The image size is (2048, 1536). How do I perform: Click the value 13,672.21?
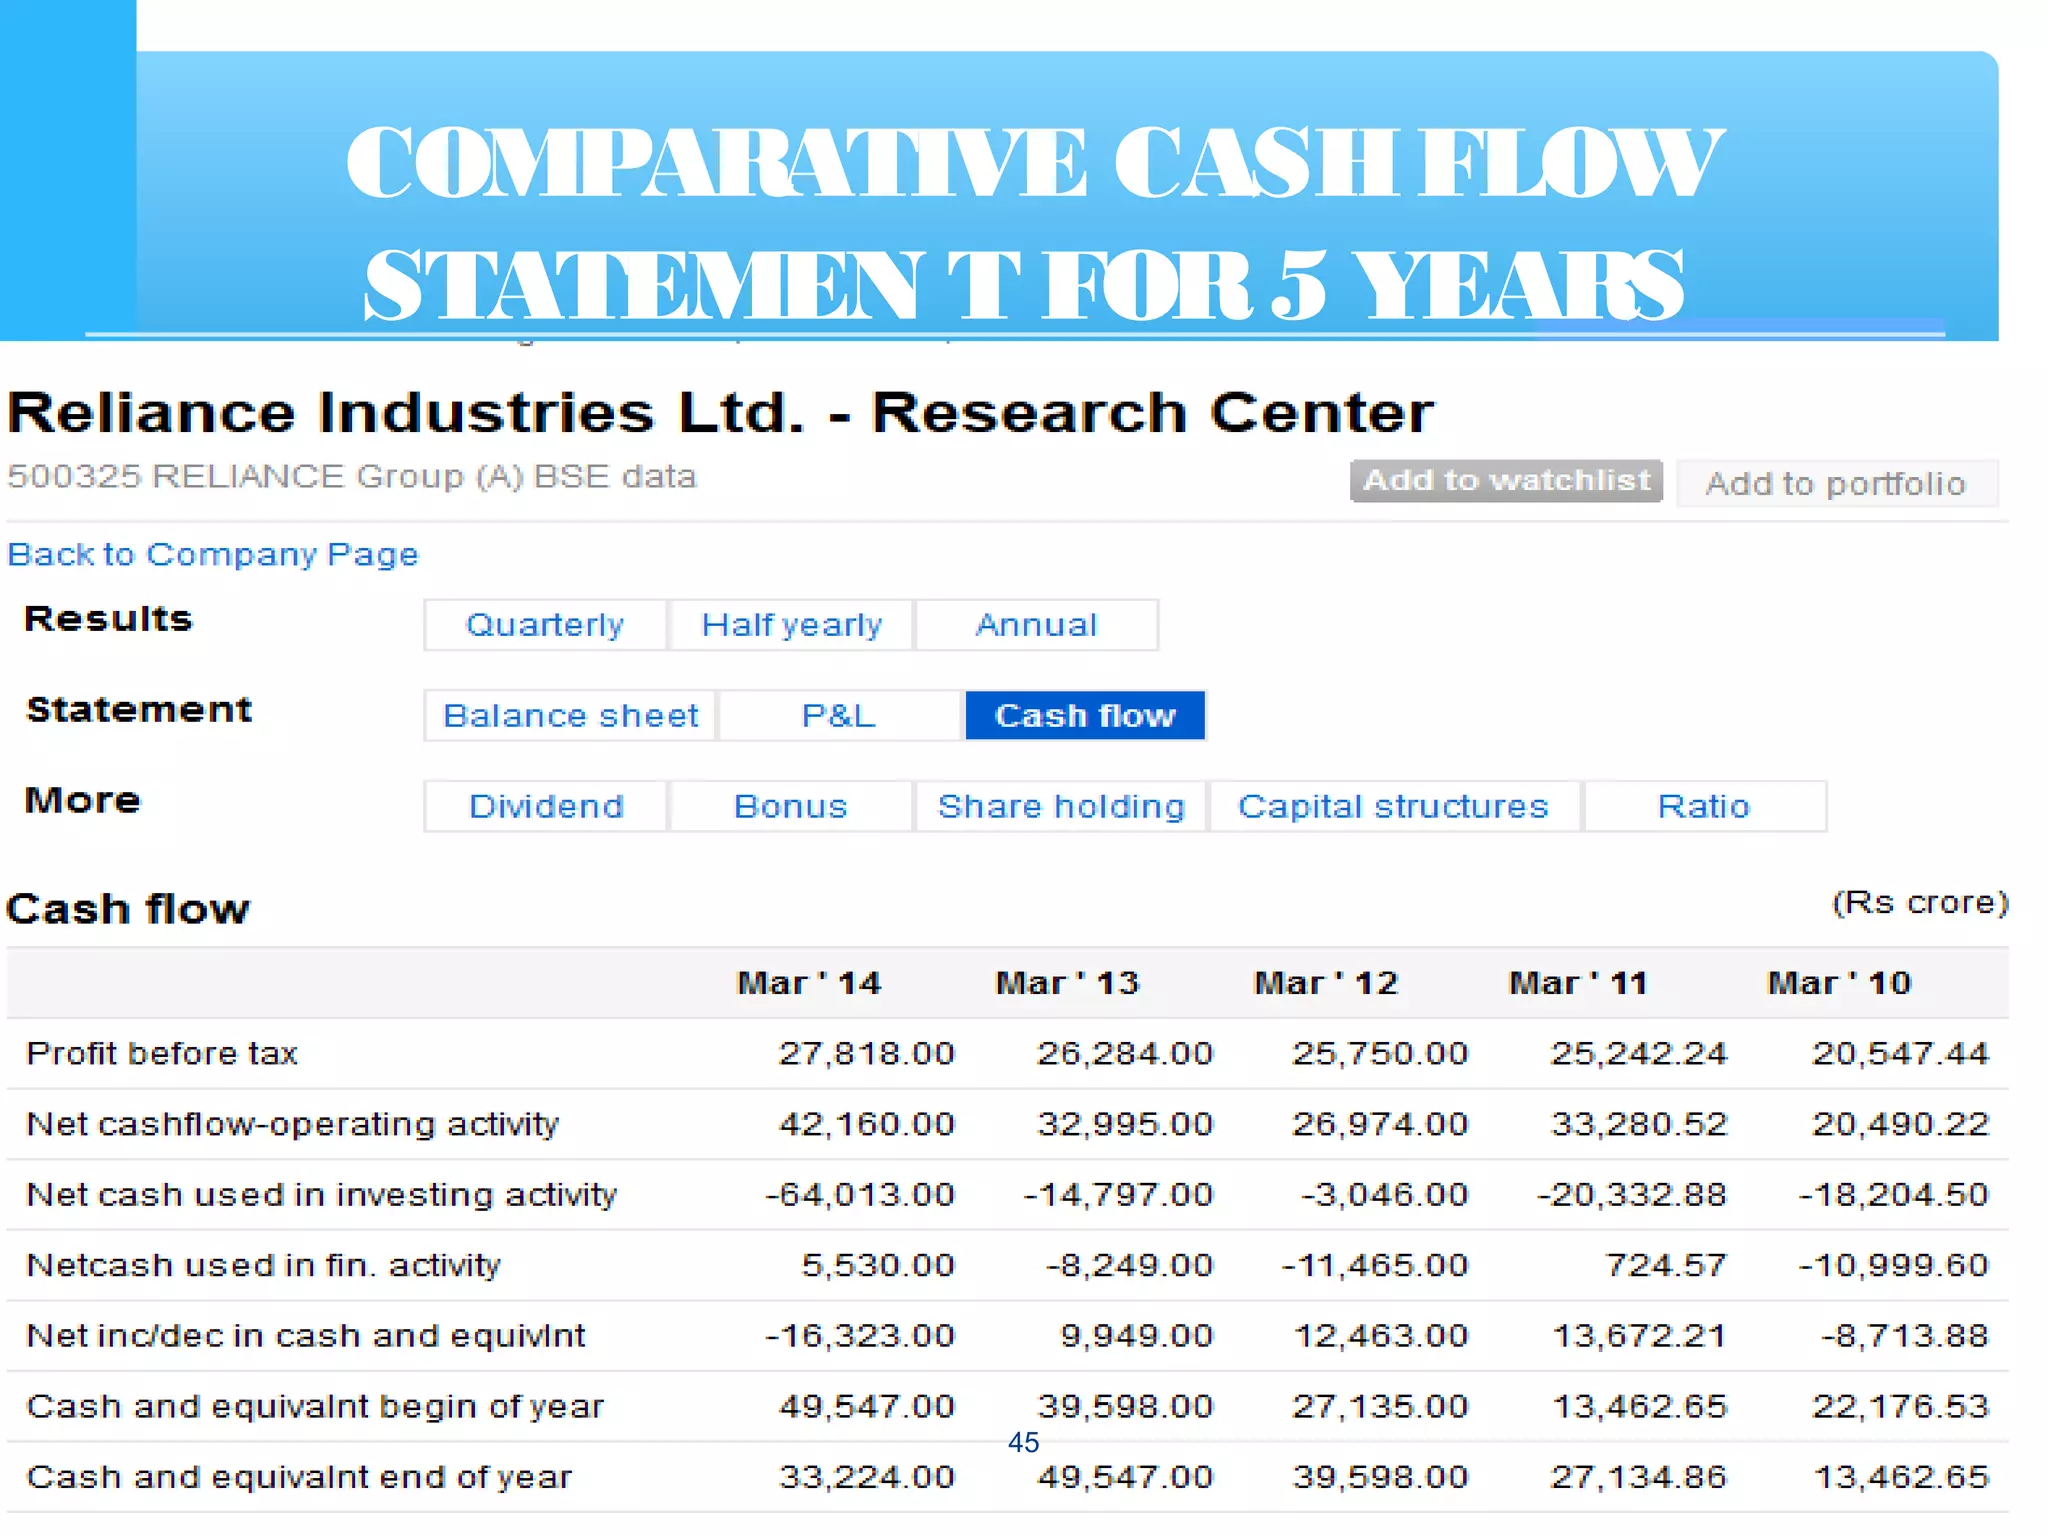1640,1336
